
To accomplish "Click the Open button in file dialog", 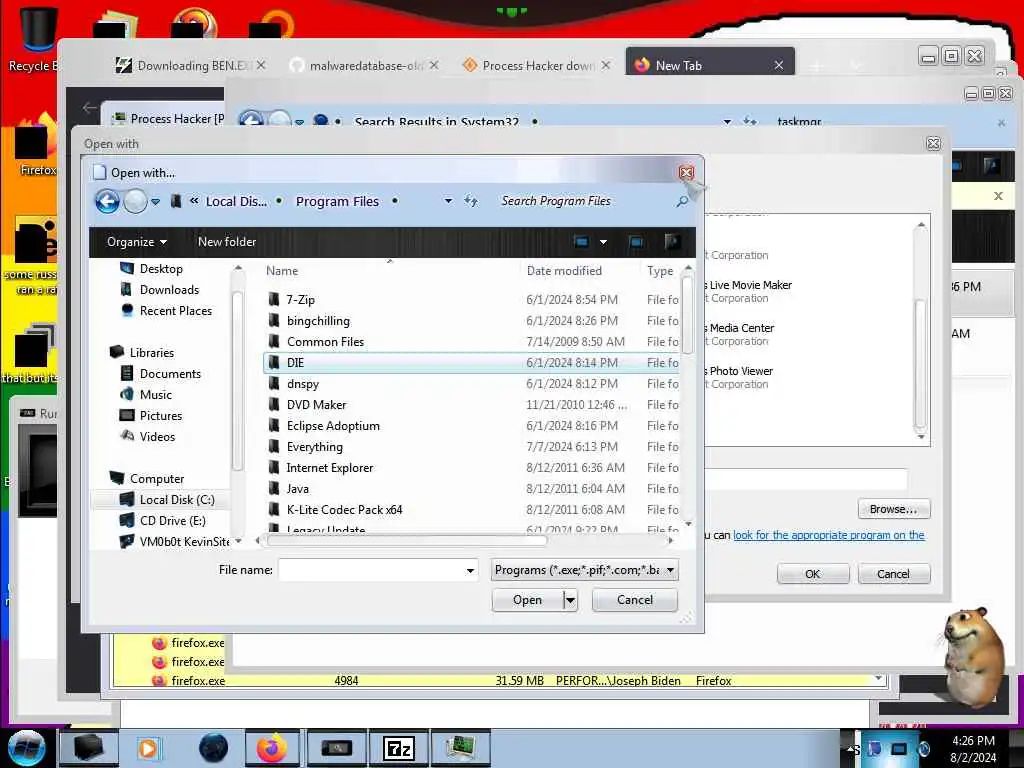I will point(528,600).
